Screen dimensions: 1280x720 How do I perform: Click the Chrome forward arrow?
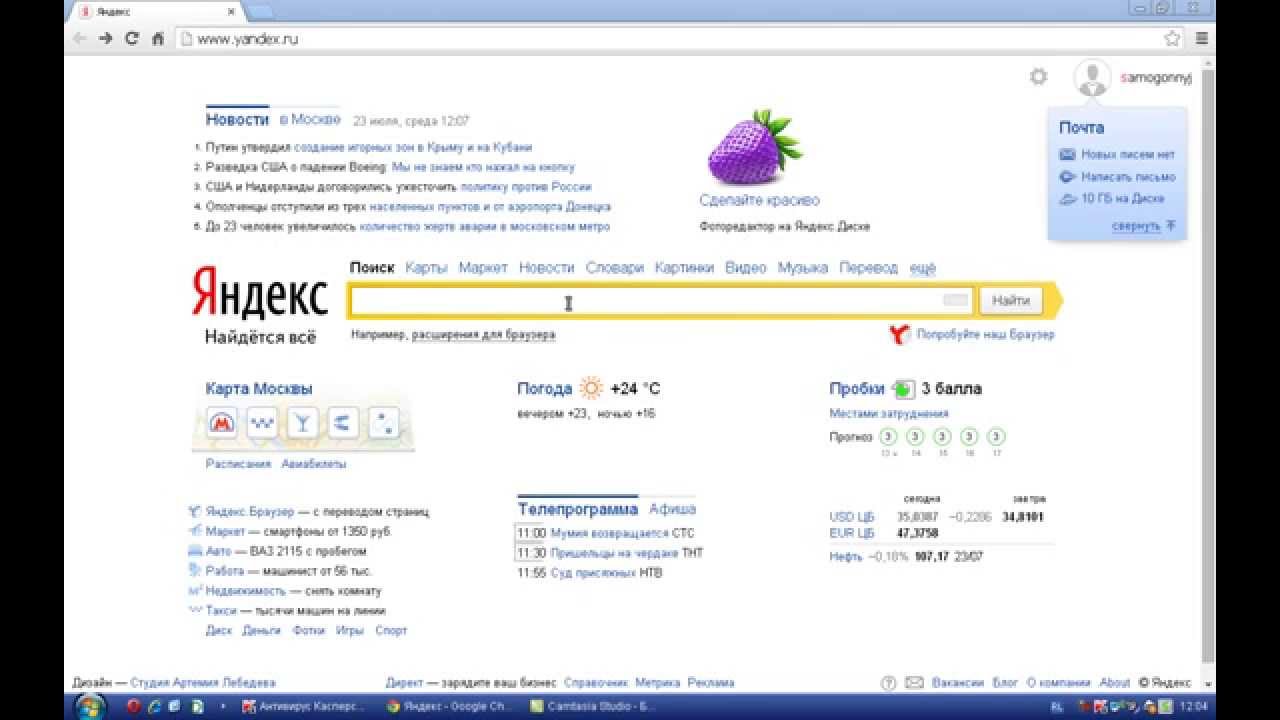[106, 39]
